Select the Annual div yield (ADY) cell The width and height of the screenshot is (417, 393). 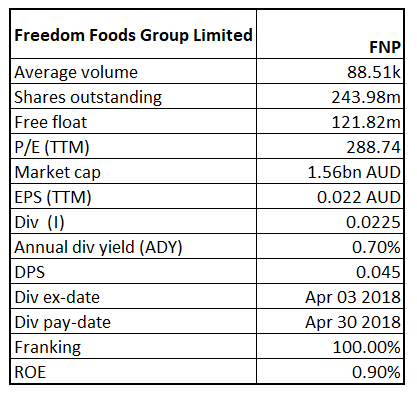point(133,246)
